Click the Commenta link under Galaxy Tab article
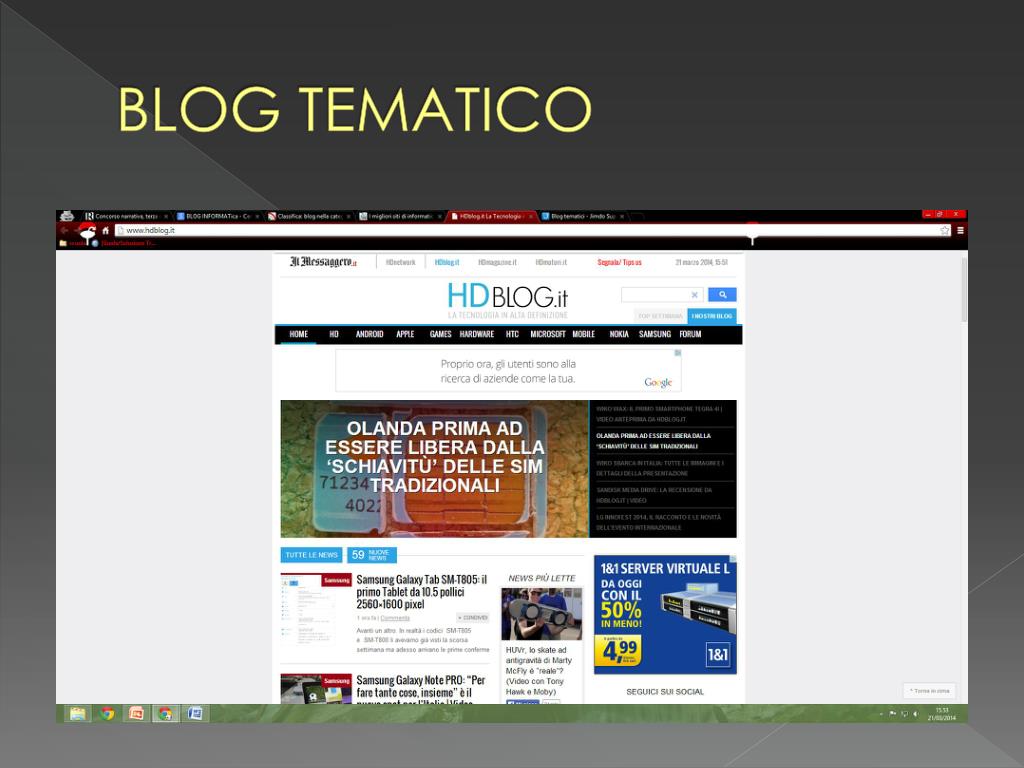This screenshot has width=1024, height=768. click(395, 618)
